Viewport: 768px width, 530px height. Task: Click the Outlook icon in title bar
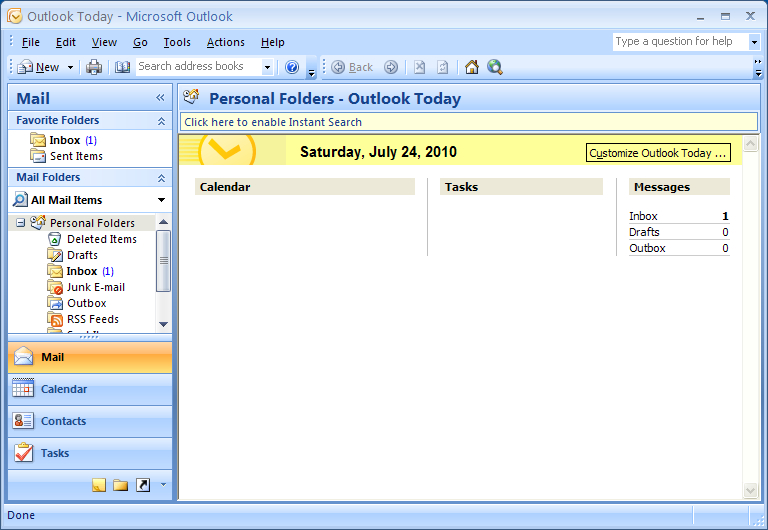click(x=15, y=16)
